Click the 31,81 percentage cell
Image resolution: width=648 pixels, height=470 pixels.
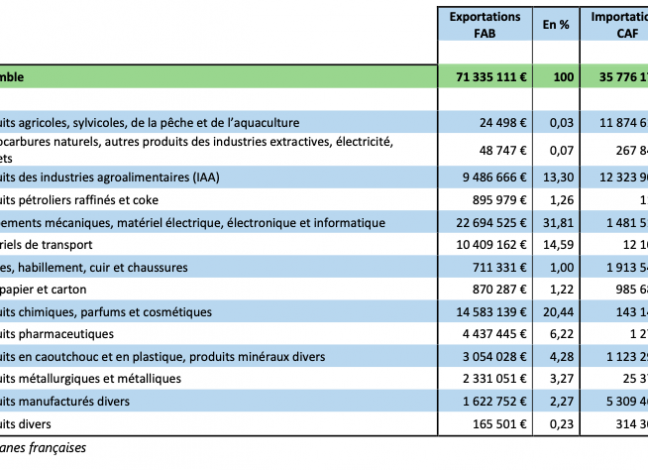point(558,223)
